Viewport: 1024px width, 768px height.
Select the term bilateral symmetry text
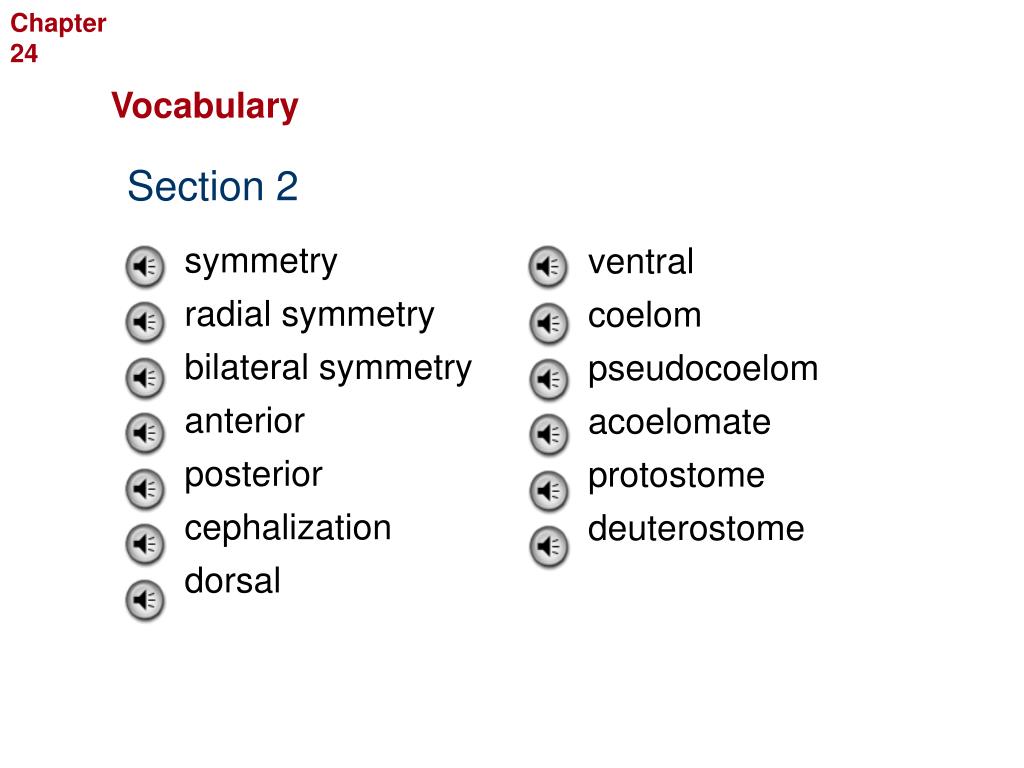pos(328,369)
